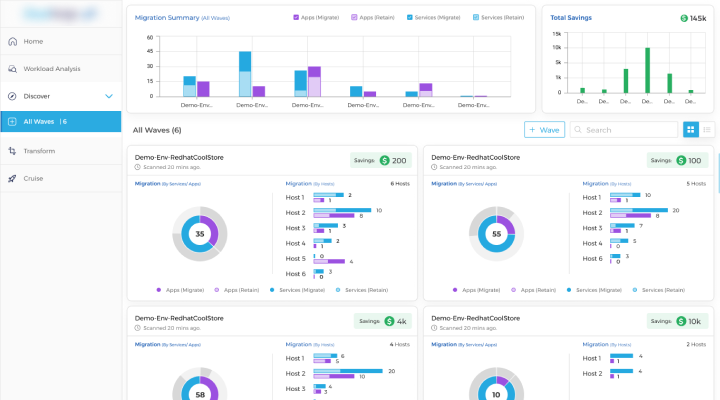Switch to grid view layout
Screen dimensions: 720x400
coord(690,130)
